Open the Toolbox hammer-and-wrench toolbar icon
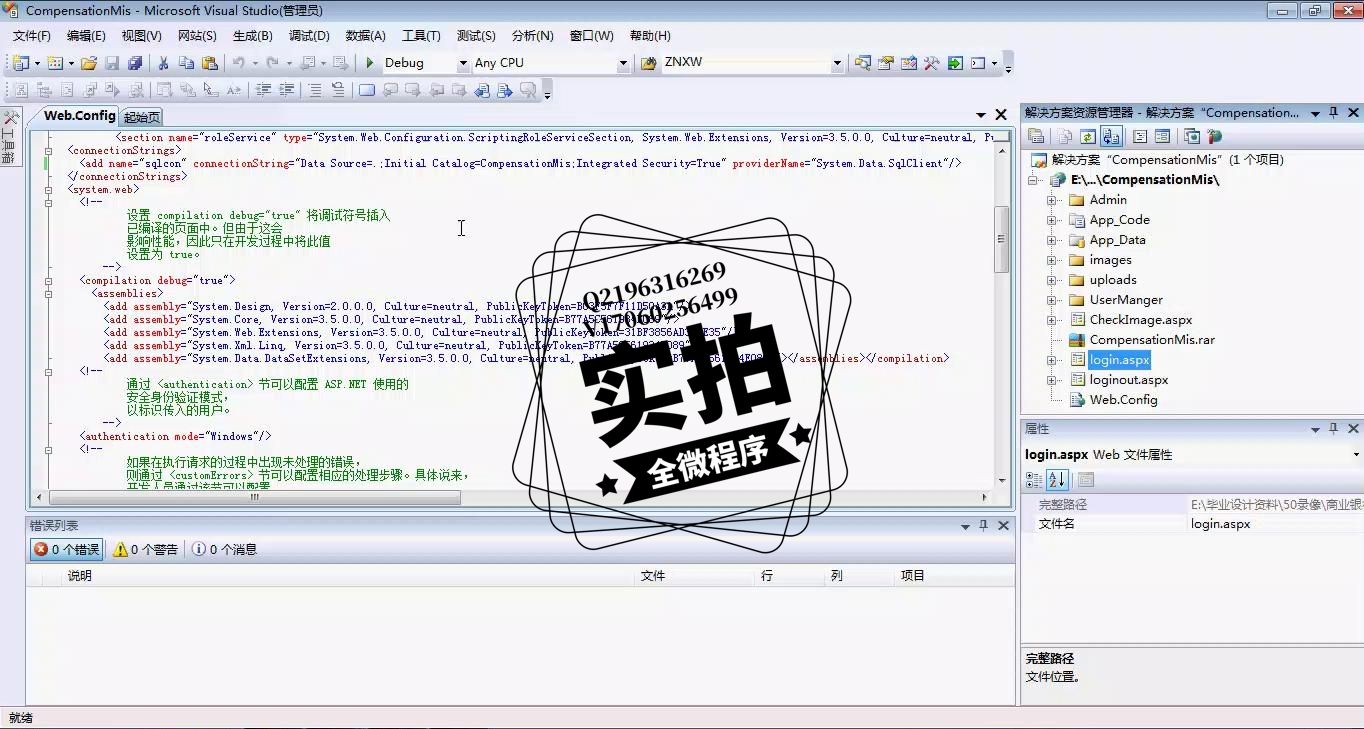This screenshot has width=1364, height=729. [x=931, y=63]
